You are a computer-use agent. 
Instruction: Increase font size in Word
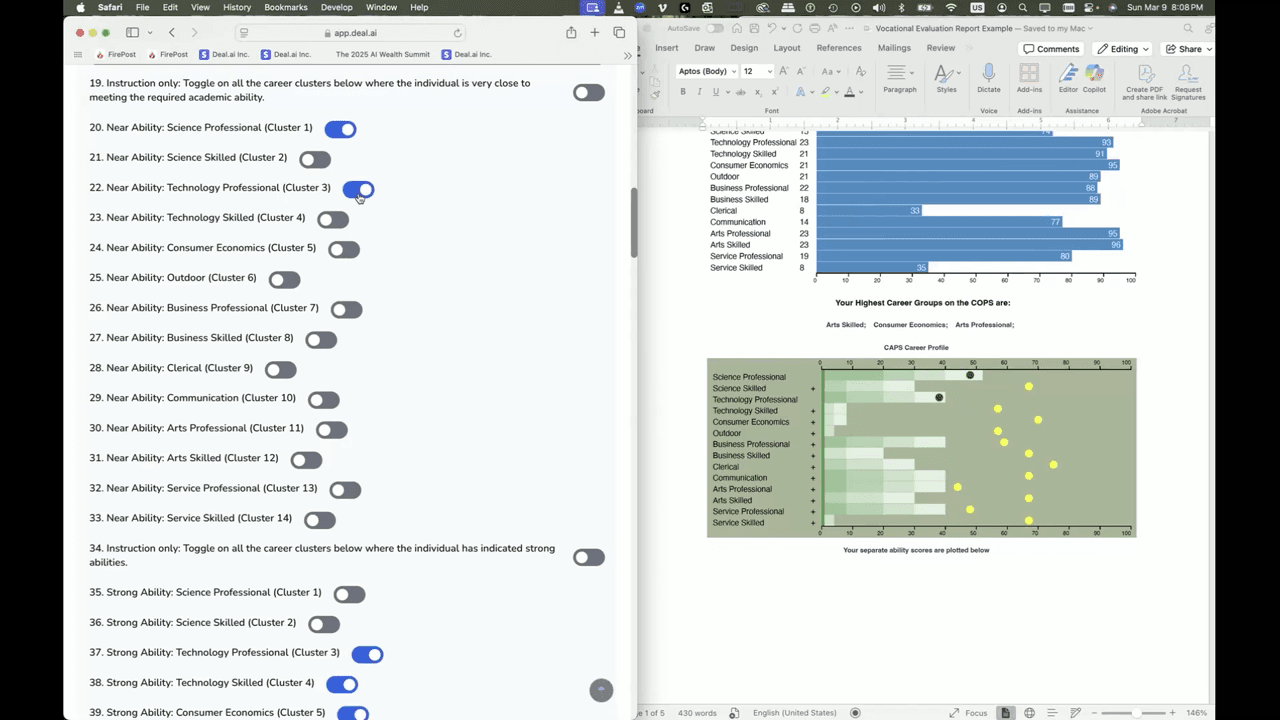tap(783, 71)
